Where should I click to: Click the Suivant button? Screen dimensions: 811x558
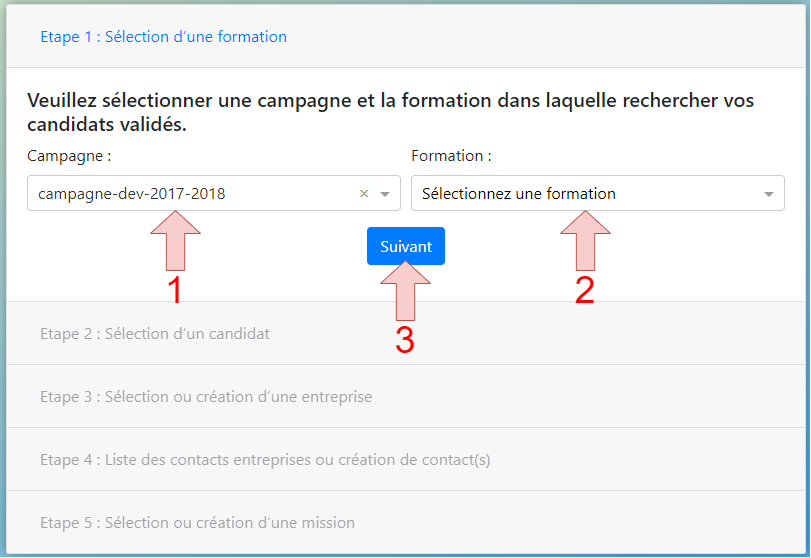(406, 246)
